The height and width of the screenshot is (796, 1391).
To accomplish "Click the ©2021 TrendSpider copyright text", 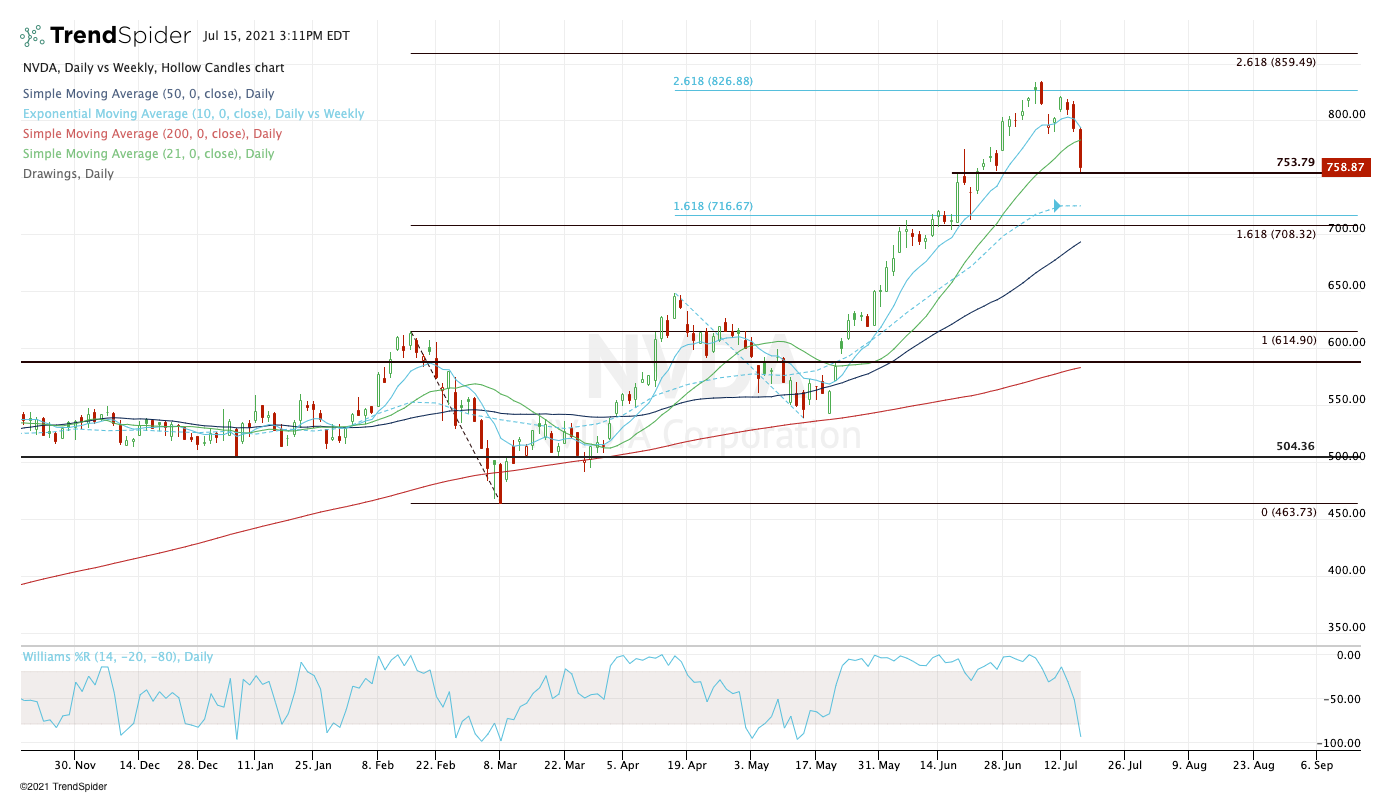I will 63,786.
